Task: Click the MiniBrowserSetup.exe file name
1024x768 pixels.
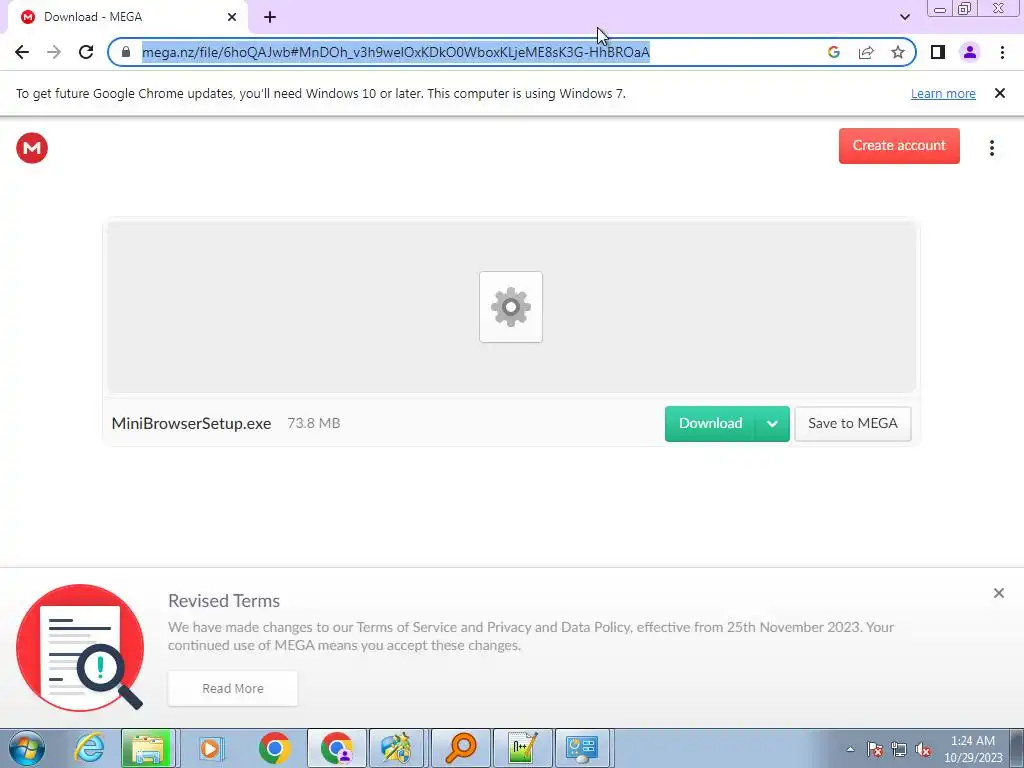Action: point(191,424)
